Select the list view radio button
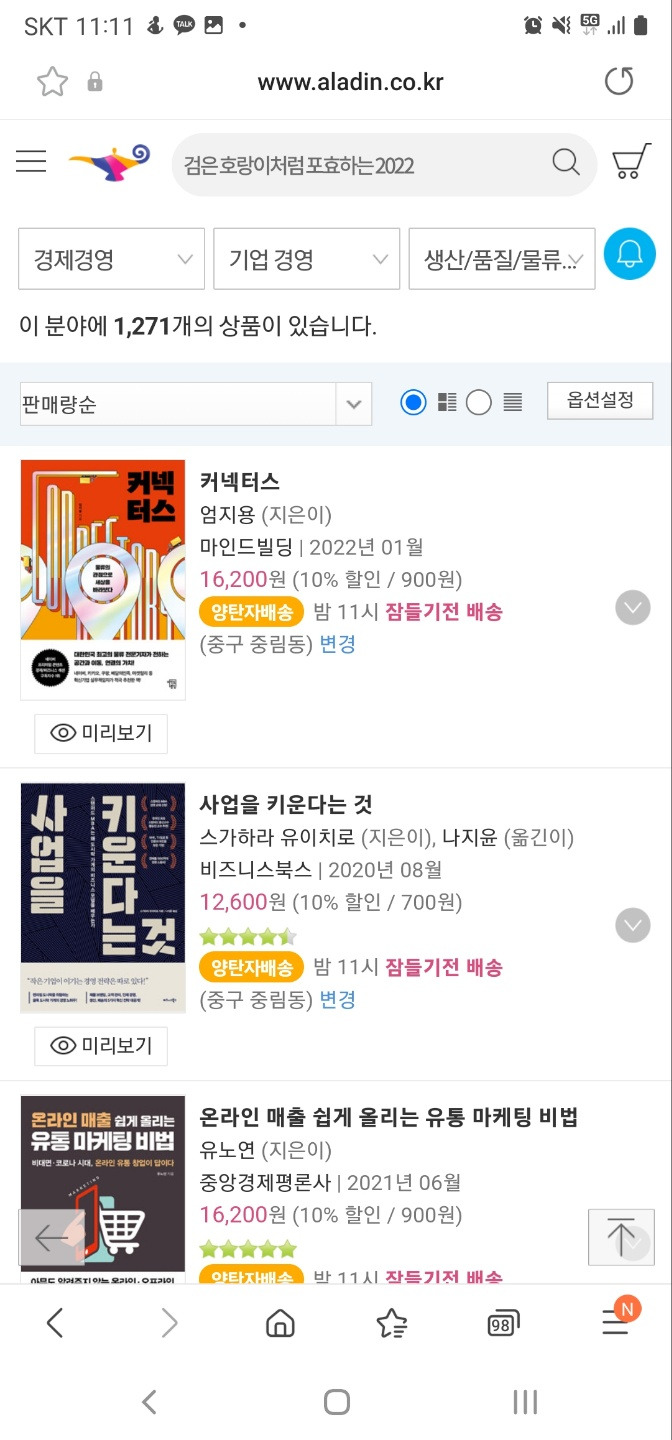 tap(479, 401)
